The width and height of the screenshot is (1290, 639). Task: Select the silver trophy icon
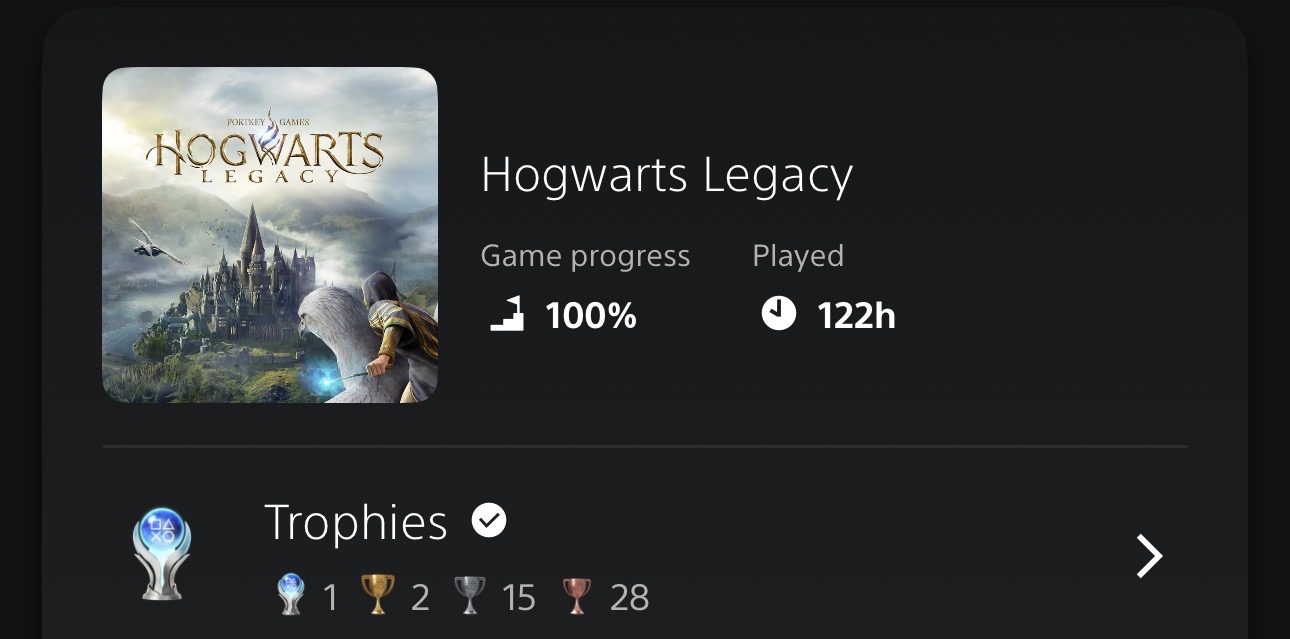[469, 596]
